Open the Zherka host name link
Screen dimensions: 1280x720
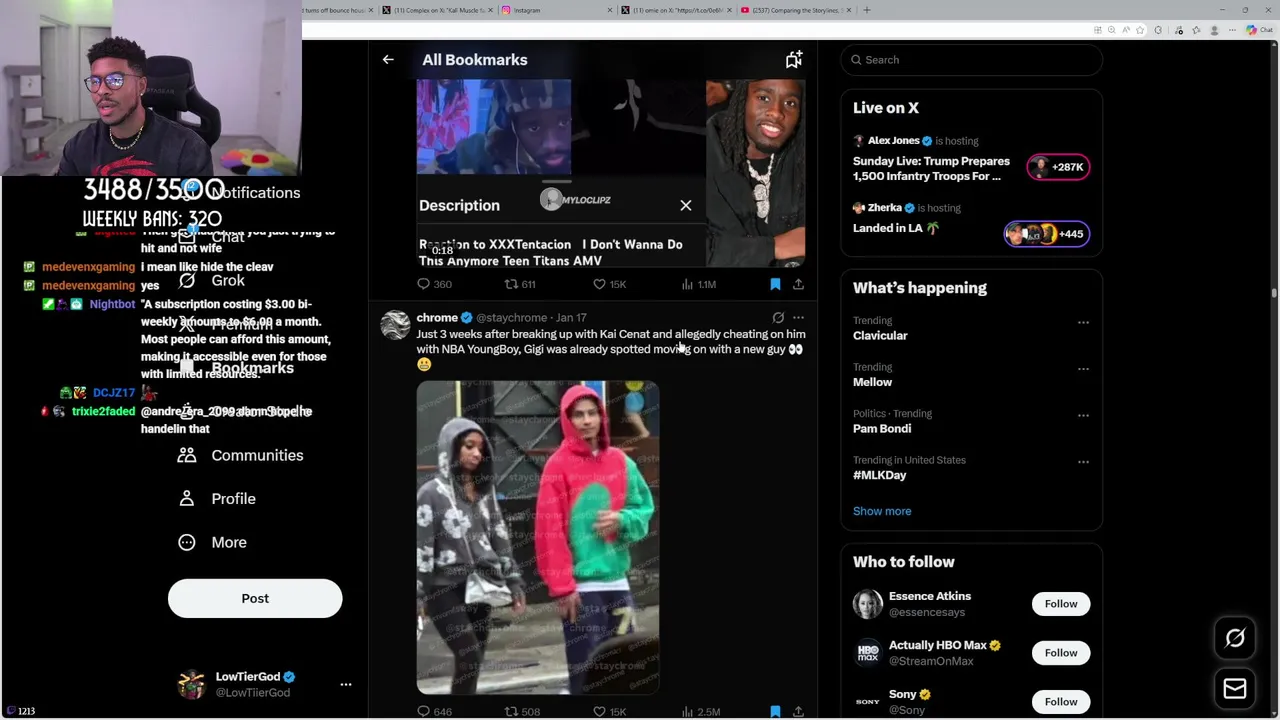pyautogui.click(x=885, y=208)
